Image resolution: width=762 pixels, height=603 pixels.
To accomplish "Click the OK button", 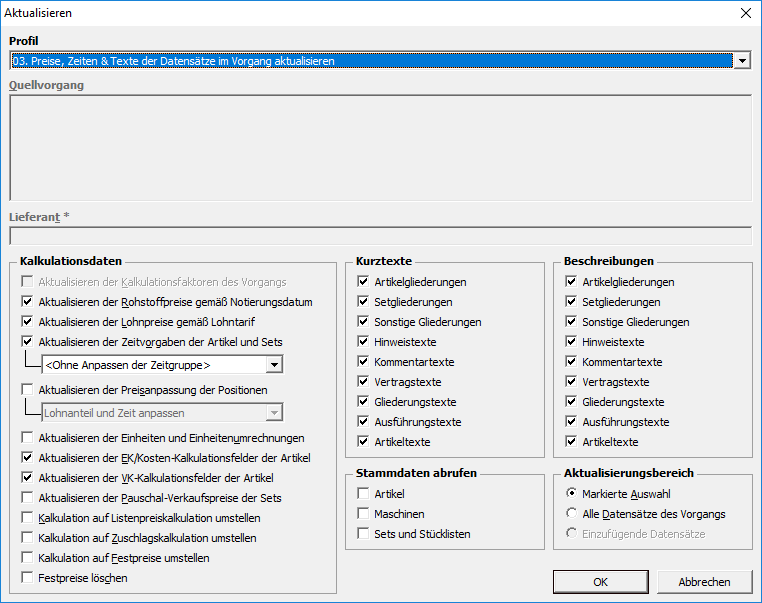I will pos(600,582).
